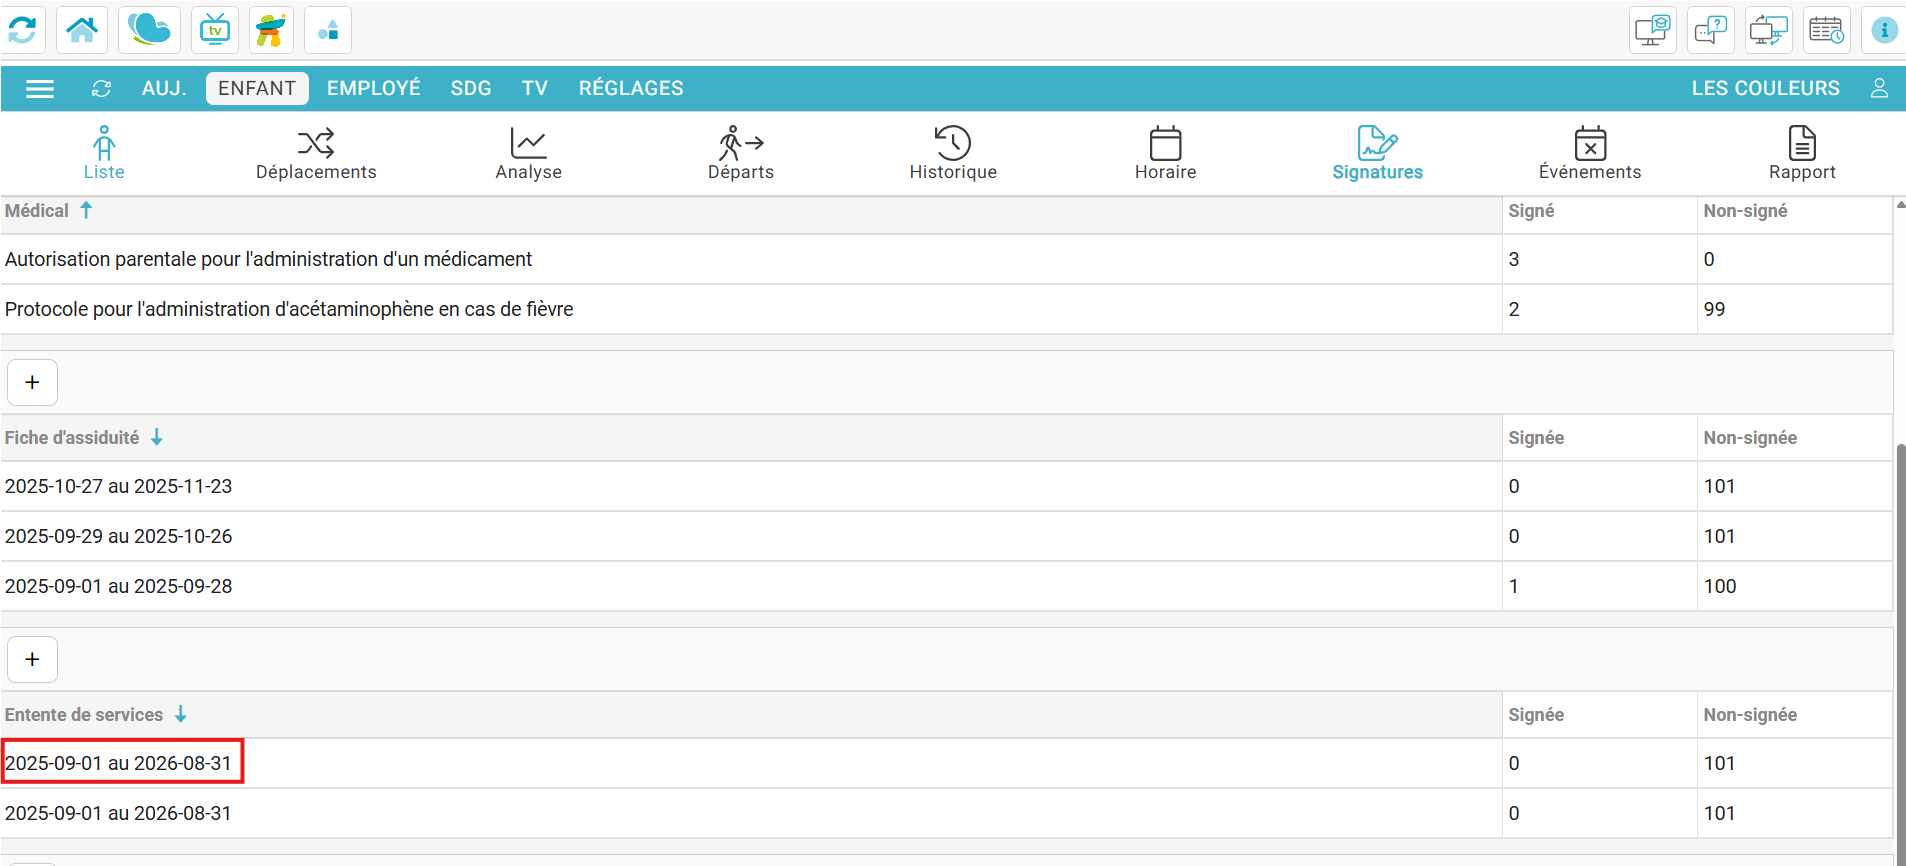The image size is (1906, 866).
Task: Open the hamburger menu icon
Action: pos(40,89)
